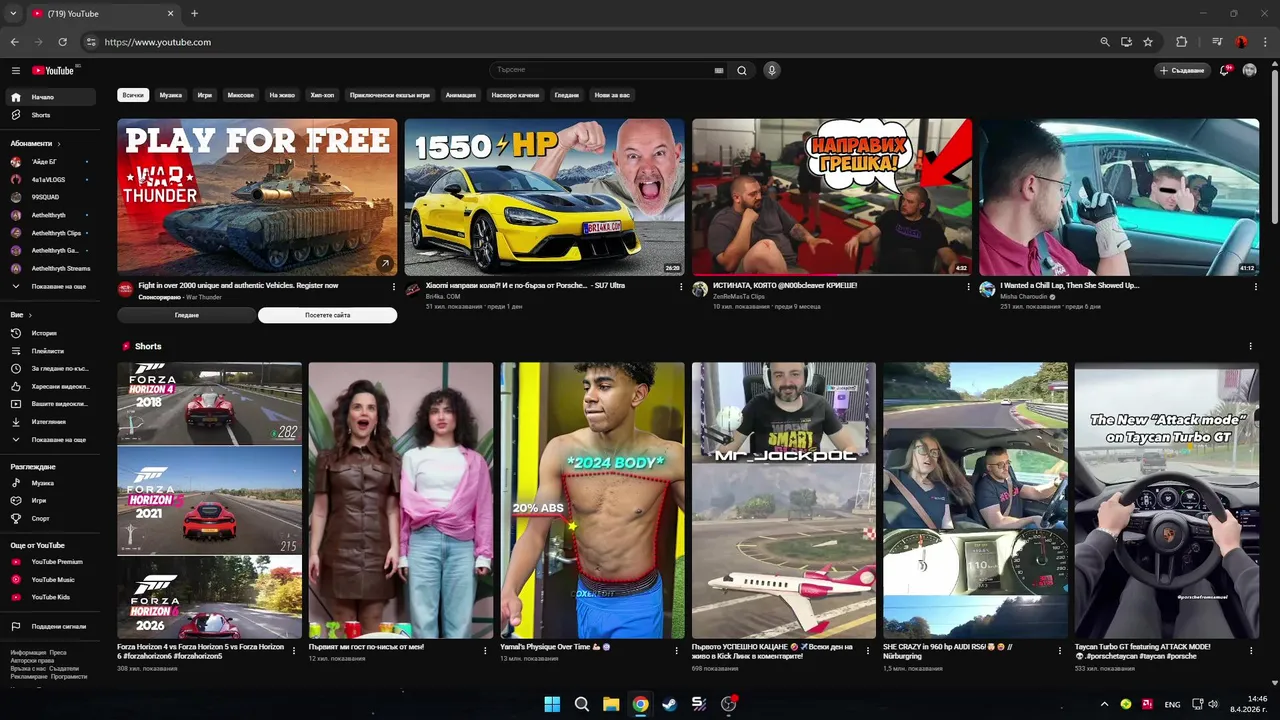
Task: Open the external link arrow on War Thunder ad
Action: 384,264
